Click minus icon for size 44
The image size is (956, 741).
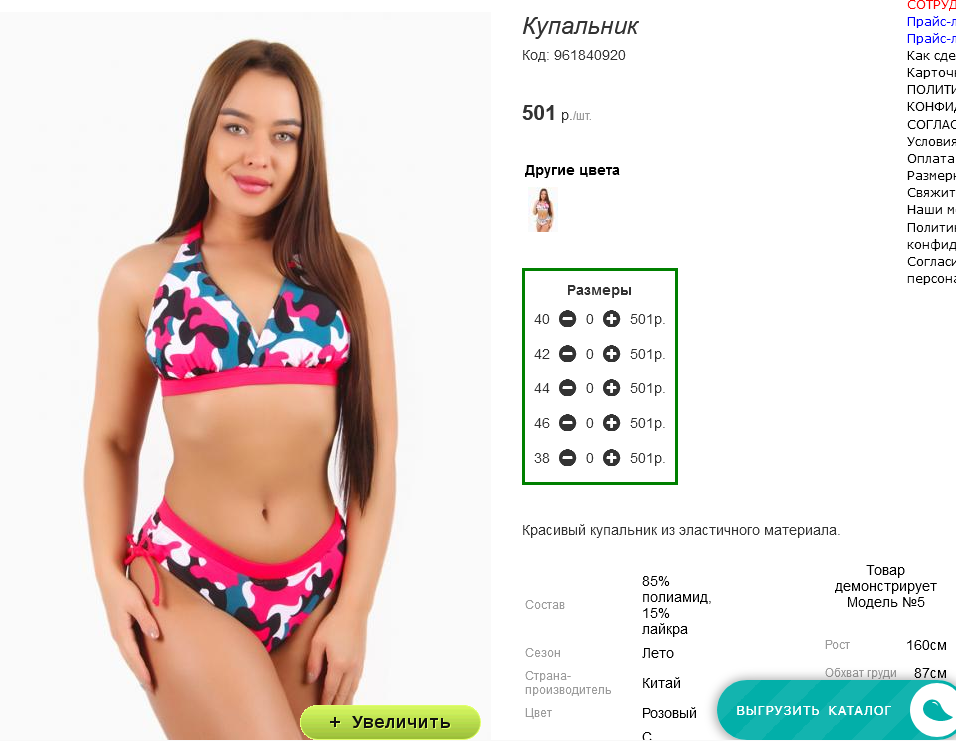point(567,388)
